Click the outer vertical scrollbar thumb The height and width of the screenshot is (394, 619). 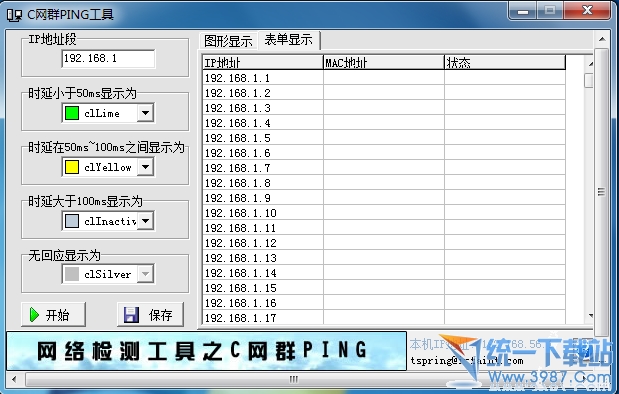click(x=602, y=192)
